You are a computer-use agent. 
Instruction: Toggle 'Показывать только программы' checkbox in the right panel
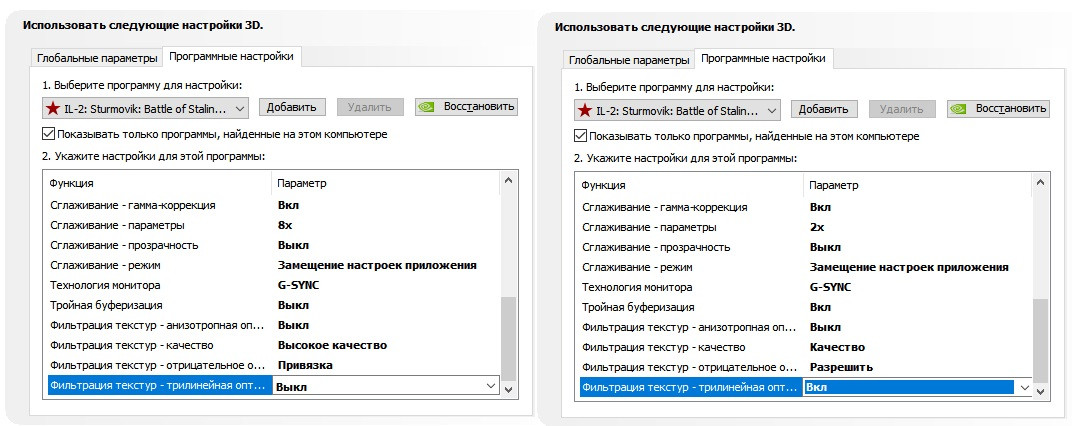coord(581,136)
